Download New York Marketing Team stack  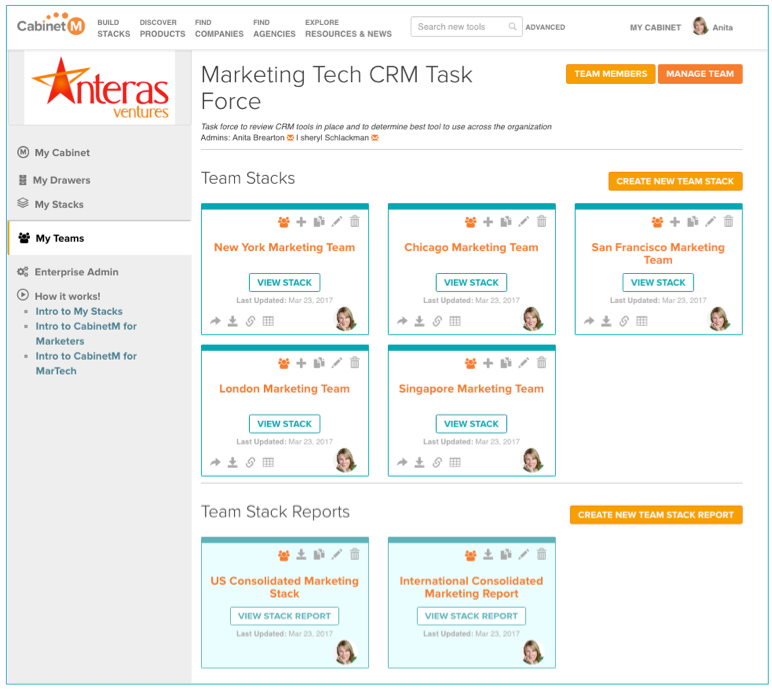tap(232, 322)
